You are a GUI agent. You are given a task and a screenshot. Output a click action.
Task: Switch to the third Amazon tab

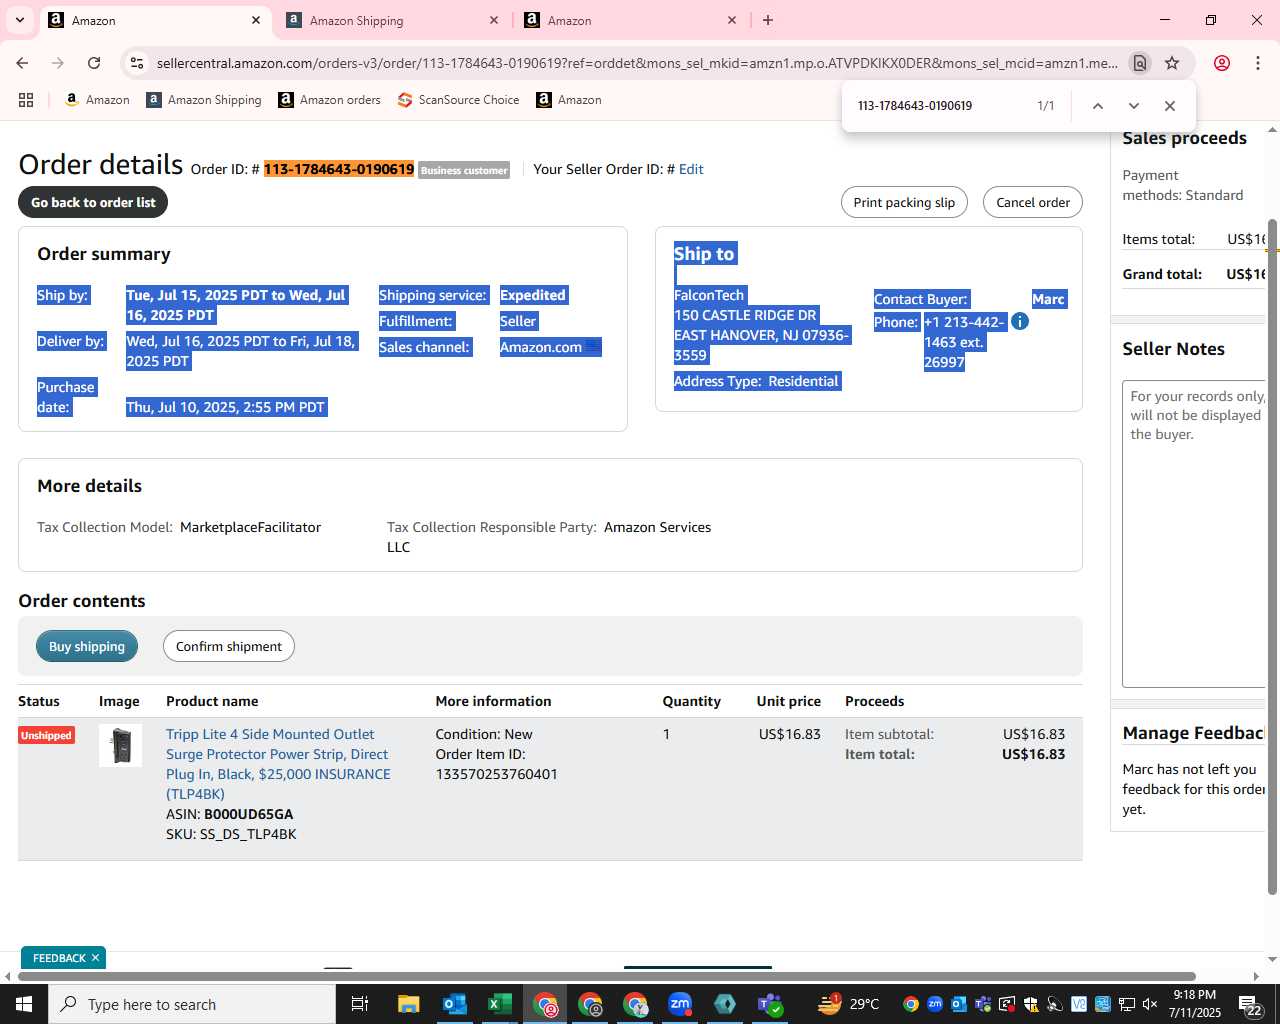point(630,20)
